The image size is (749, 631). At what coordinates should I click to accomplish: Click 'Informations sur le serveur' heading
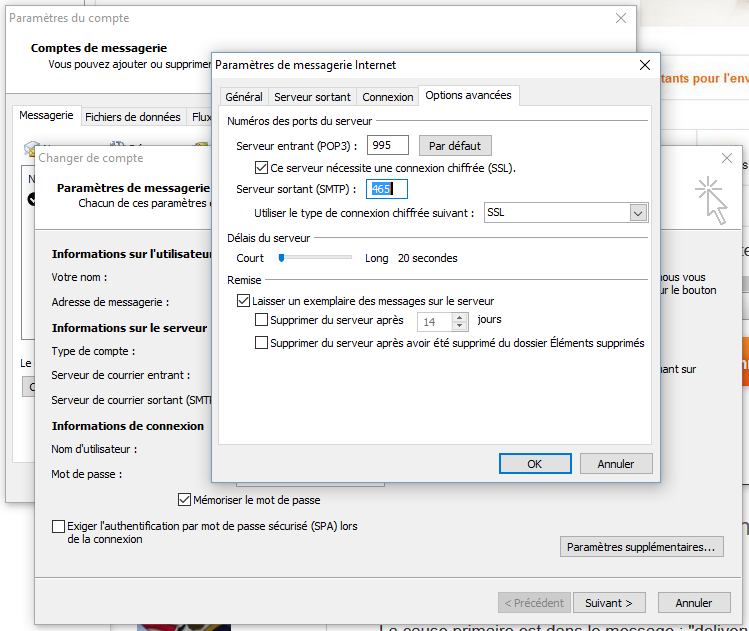[x=129, y=328]
